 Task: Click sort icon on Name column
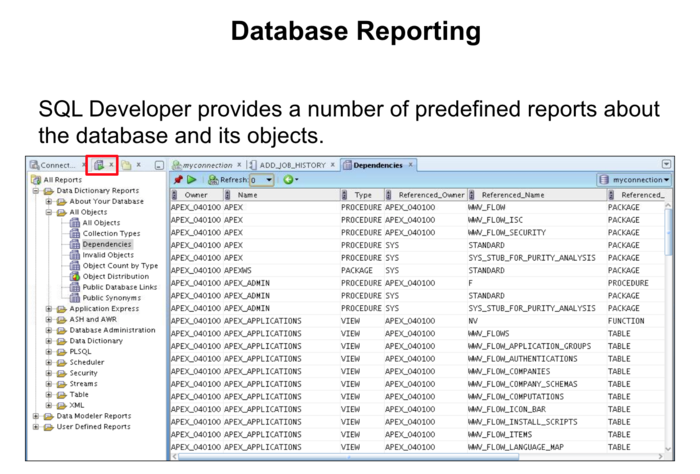227,195
